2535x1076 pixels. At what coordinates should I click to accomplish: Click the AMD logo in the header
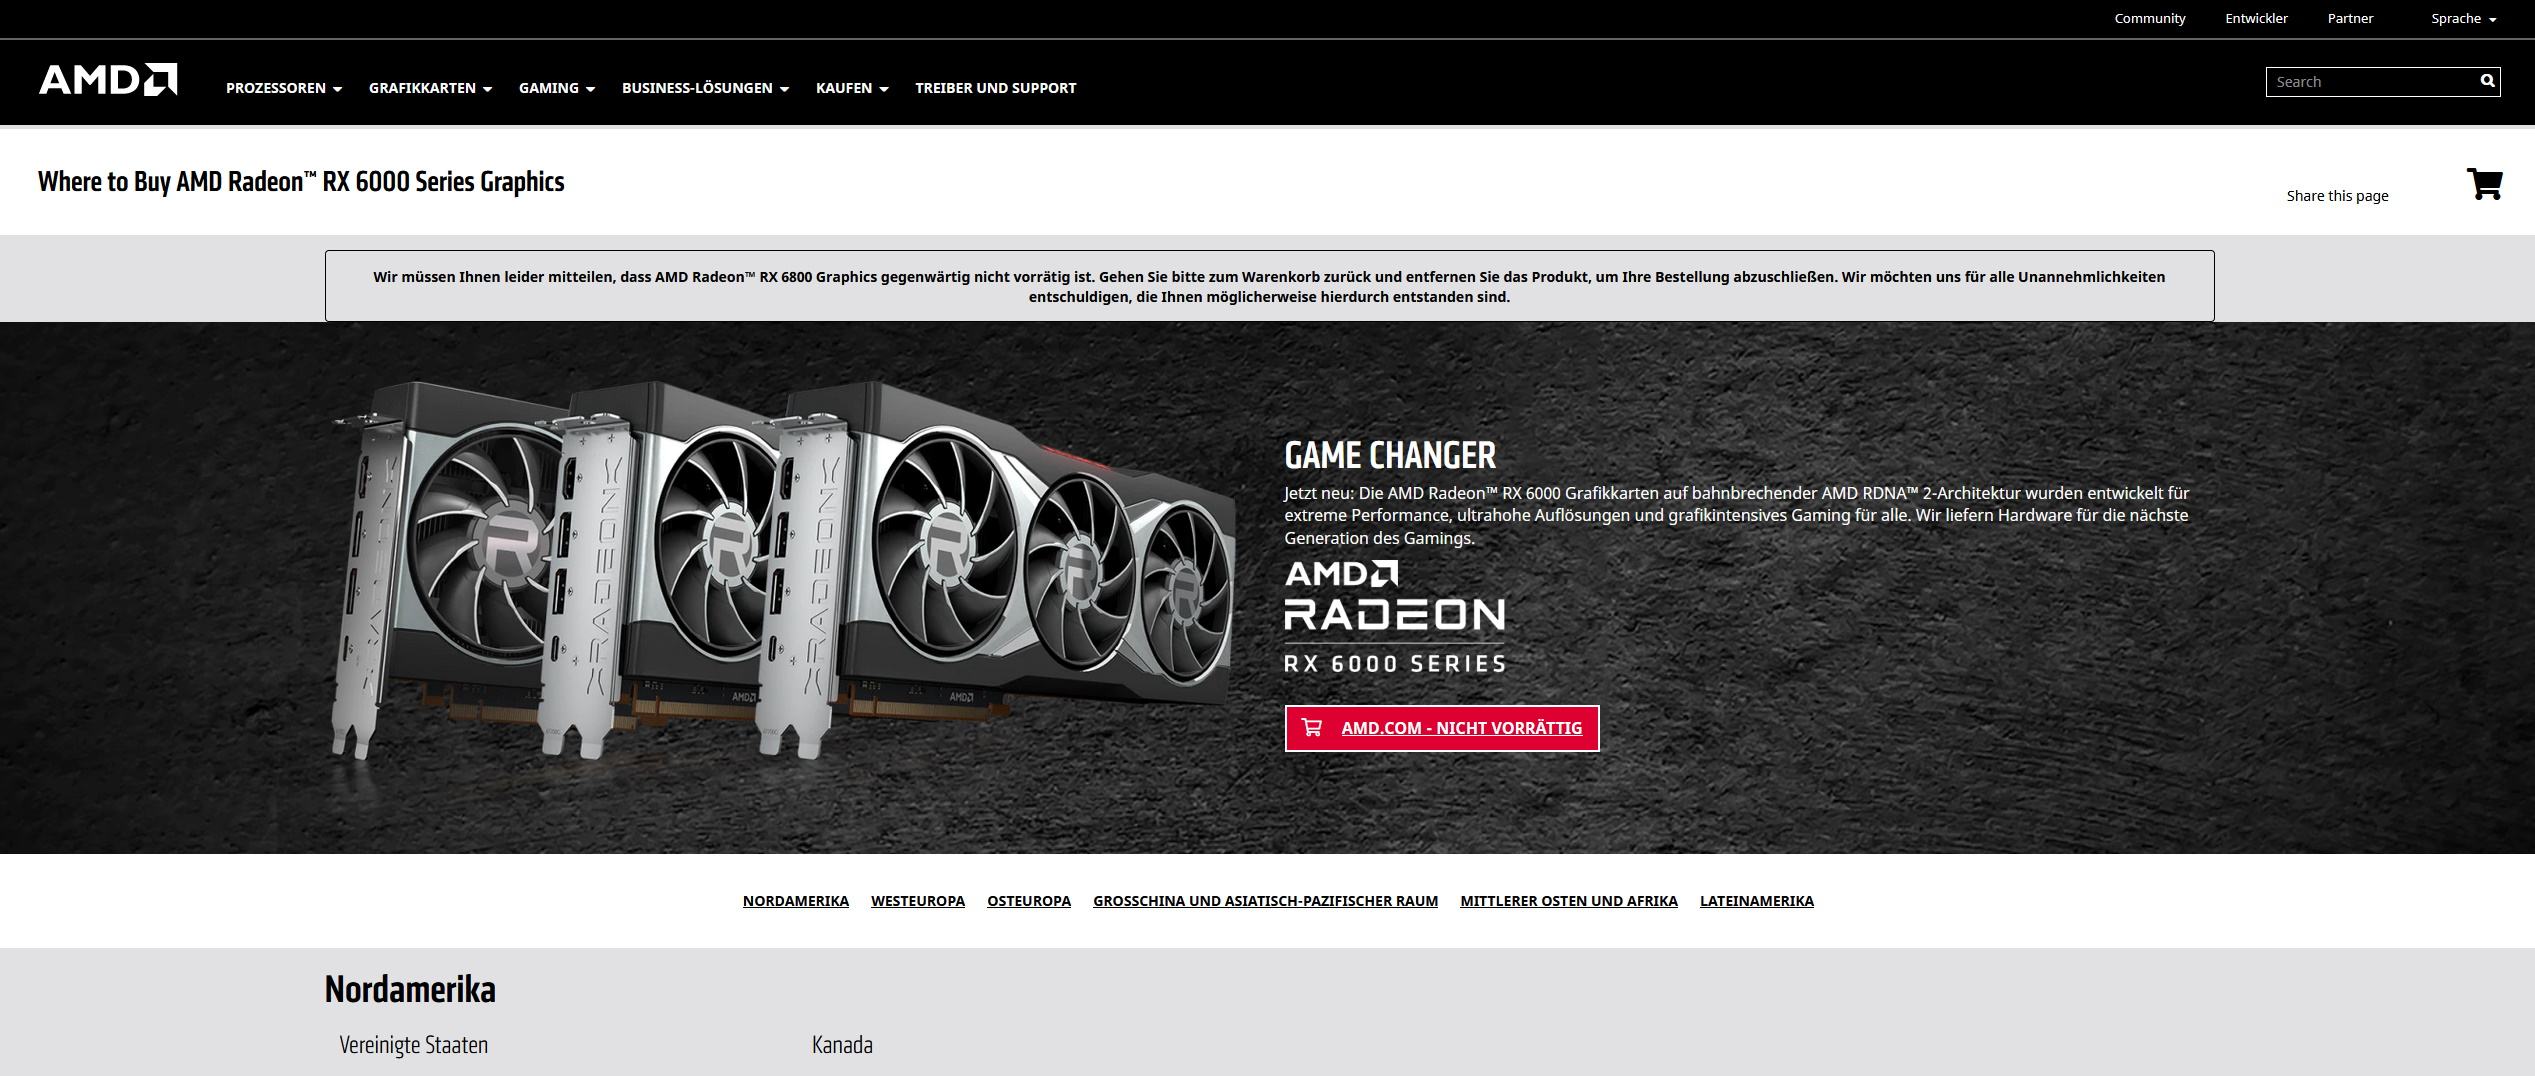[x=108, y=80]
